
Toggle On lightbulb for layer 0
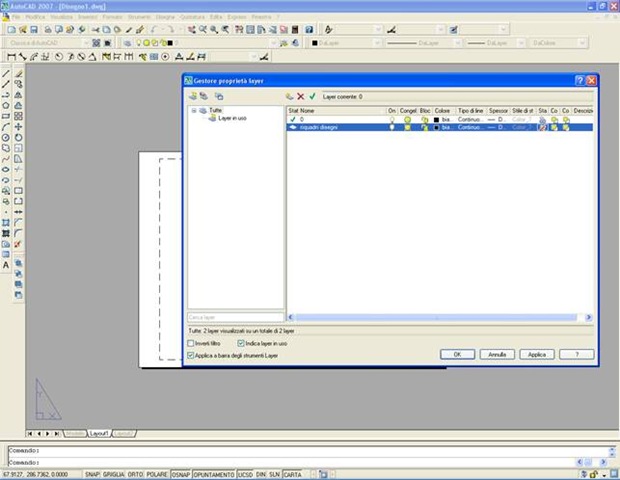392,119
